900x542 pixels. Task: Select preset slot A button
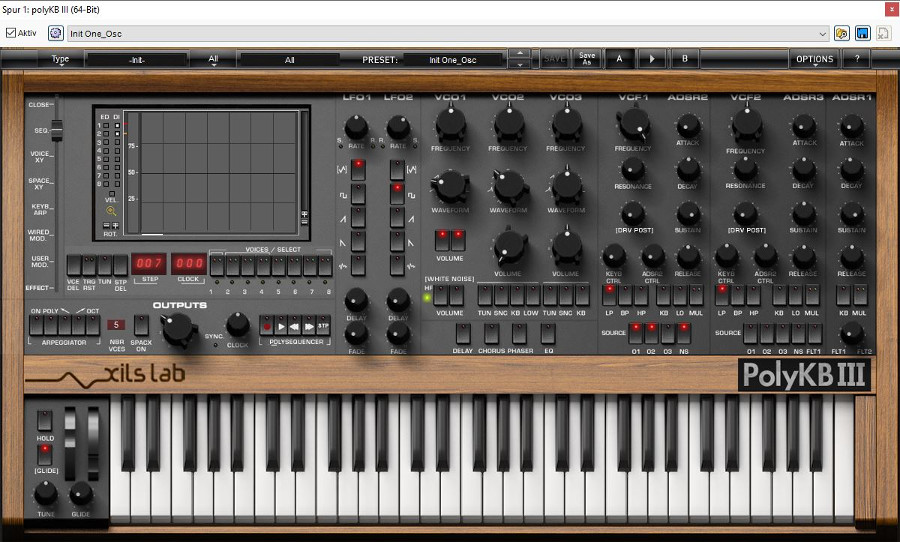(x=619, y=59)
